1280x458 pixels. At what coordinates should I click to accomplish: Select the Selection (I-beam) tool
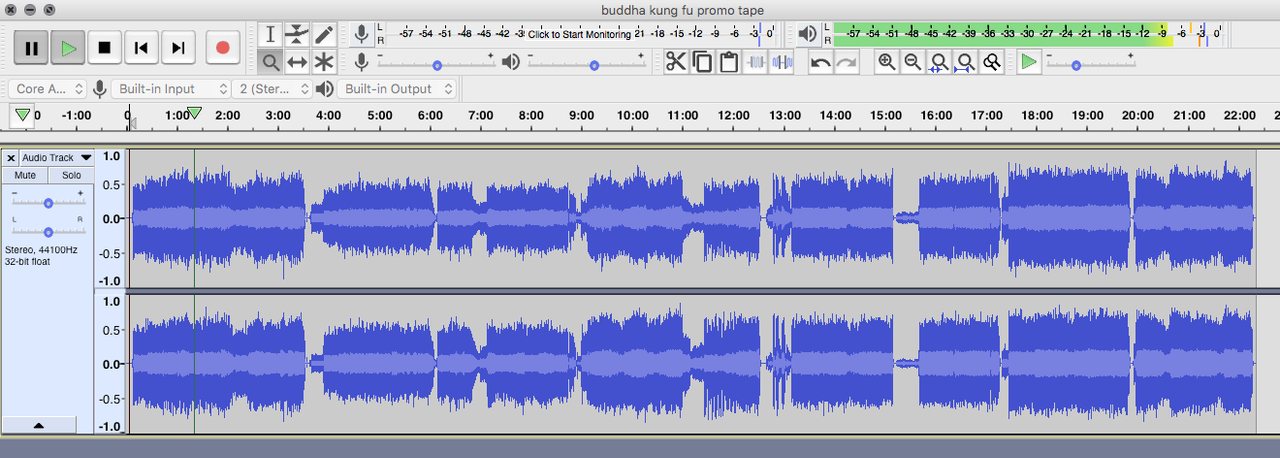[x=270, y=34]
